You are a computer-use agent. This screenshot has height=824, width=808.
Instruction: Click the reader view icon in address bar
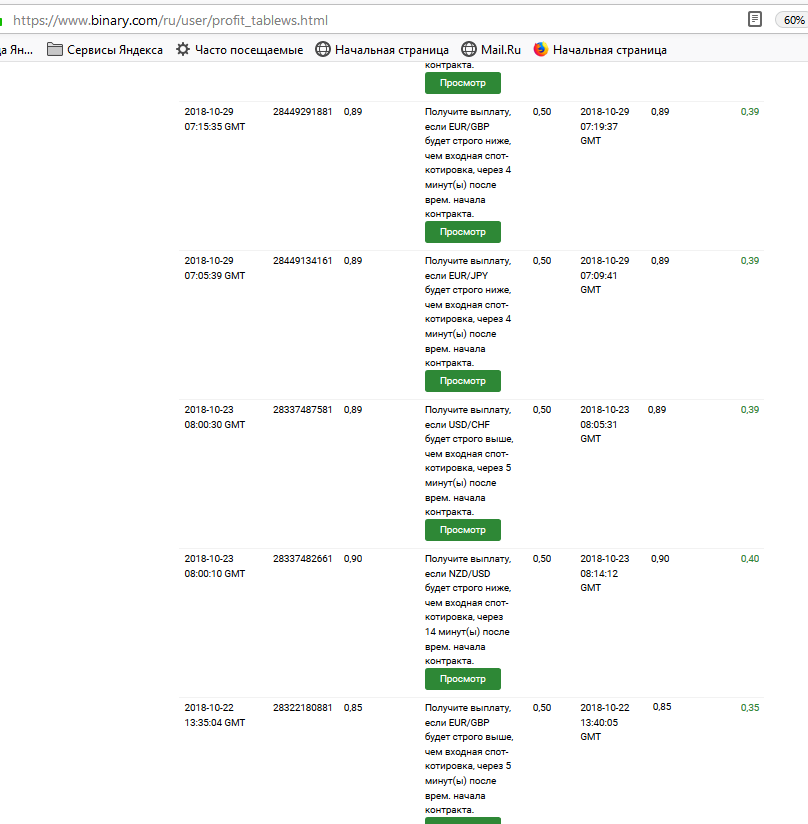[x=755, y=19]
